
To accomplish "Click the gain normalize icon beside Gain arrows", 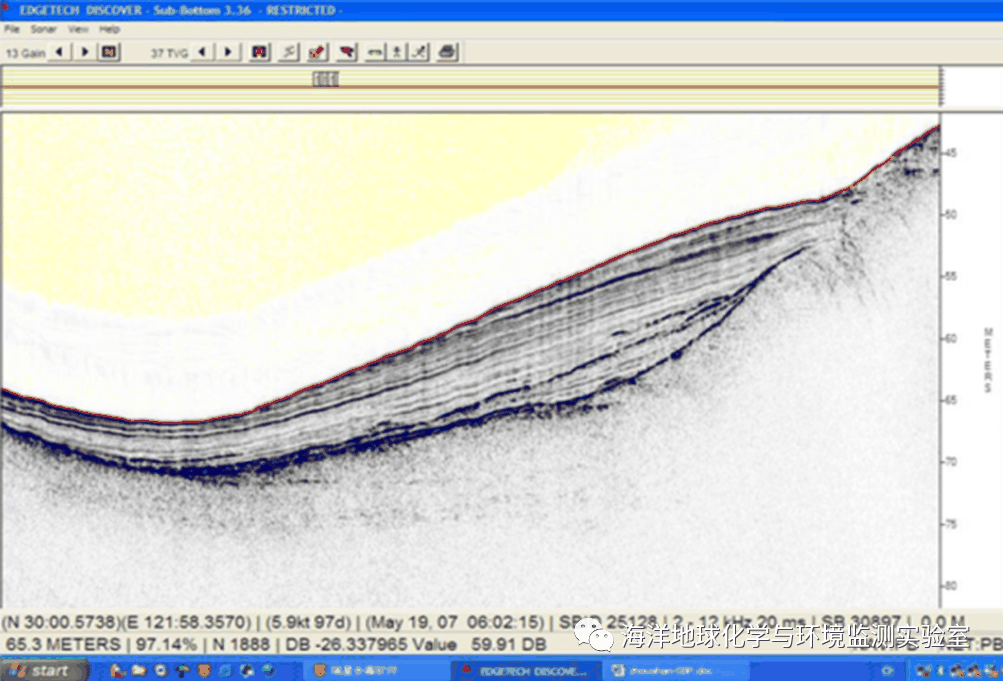I will click(x=109, y=51).
